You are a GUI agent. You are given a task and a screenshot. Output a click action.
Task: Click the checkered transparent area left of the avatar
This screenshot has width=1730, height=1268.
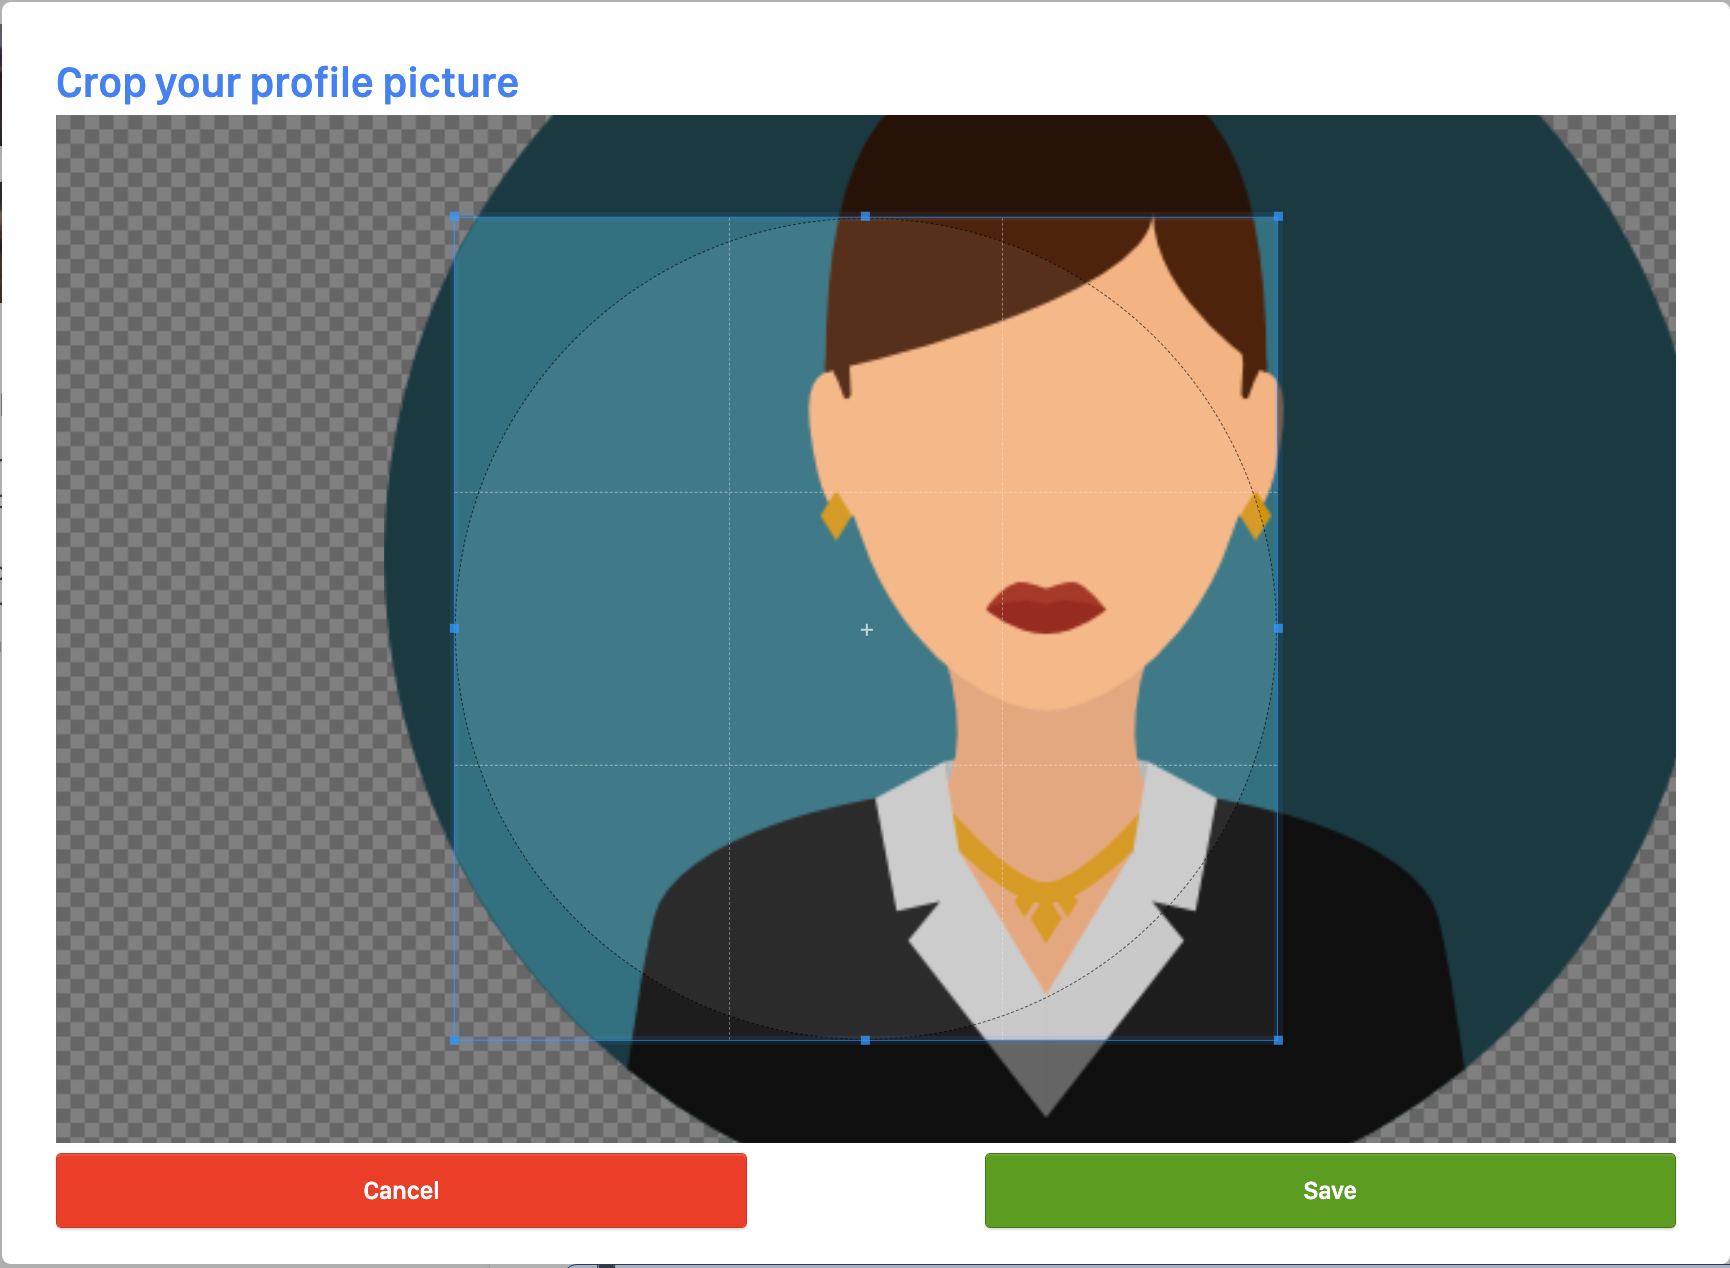tap(220, 600)
